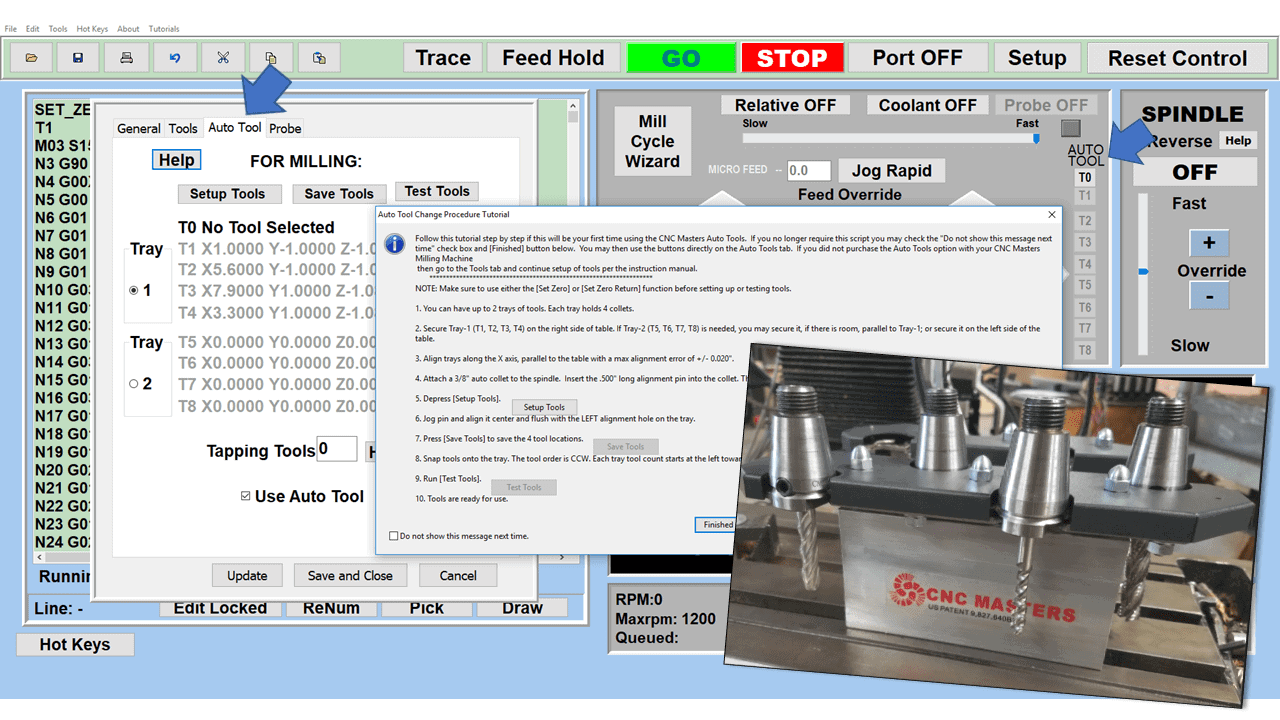Viewport: 1280px width, 720px height.
Task: Open the About menu
Action: click(x=128, y=29)
